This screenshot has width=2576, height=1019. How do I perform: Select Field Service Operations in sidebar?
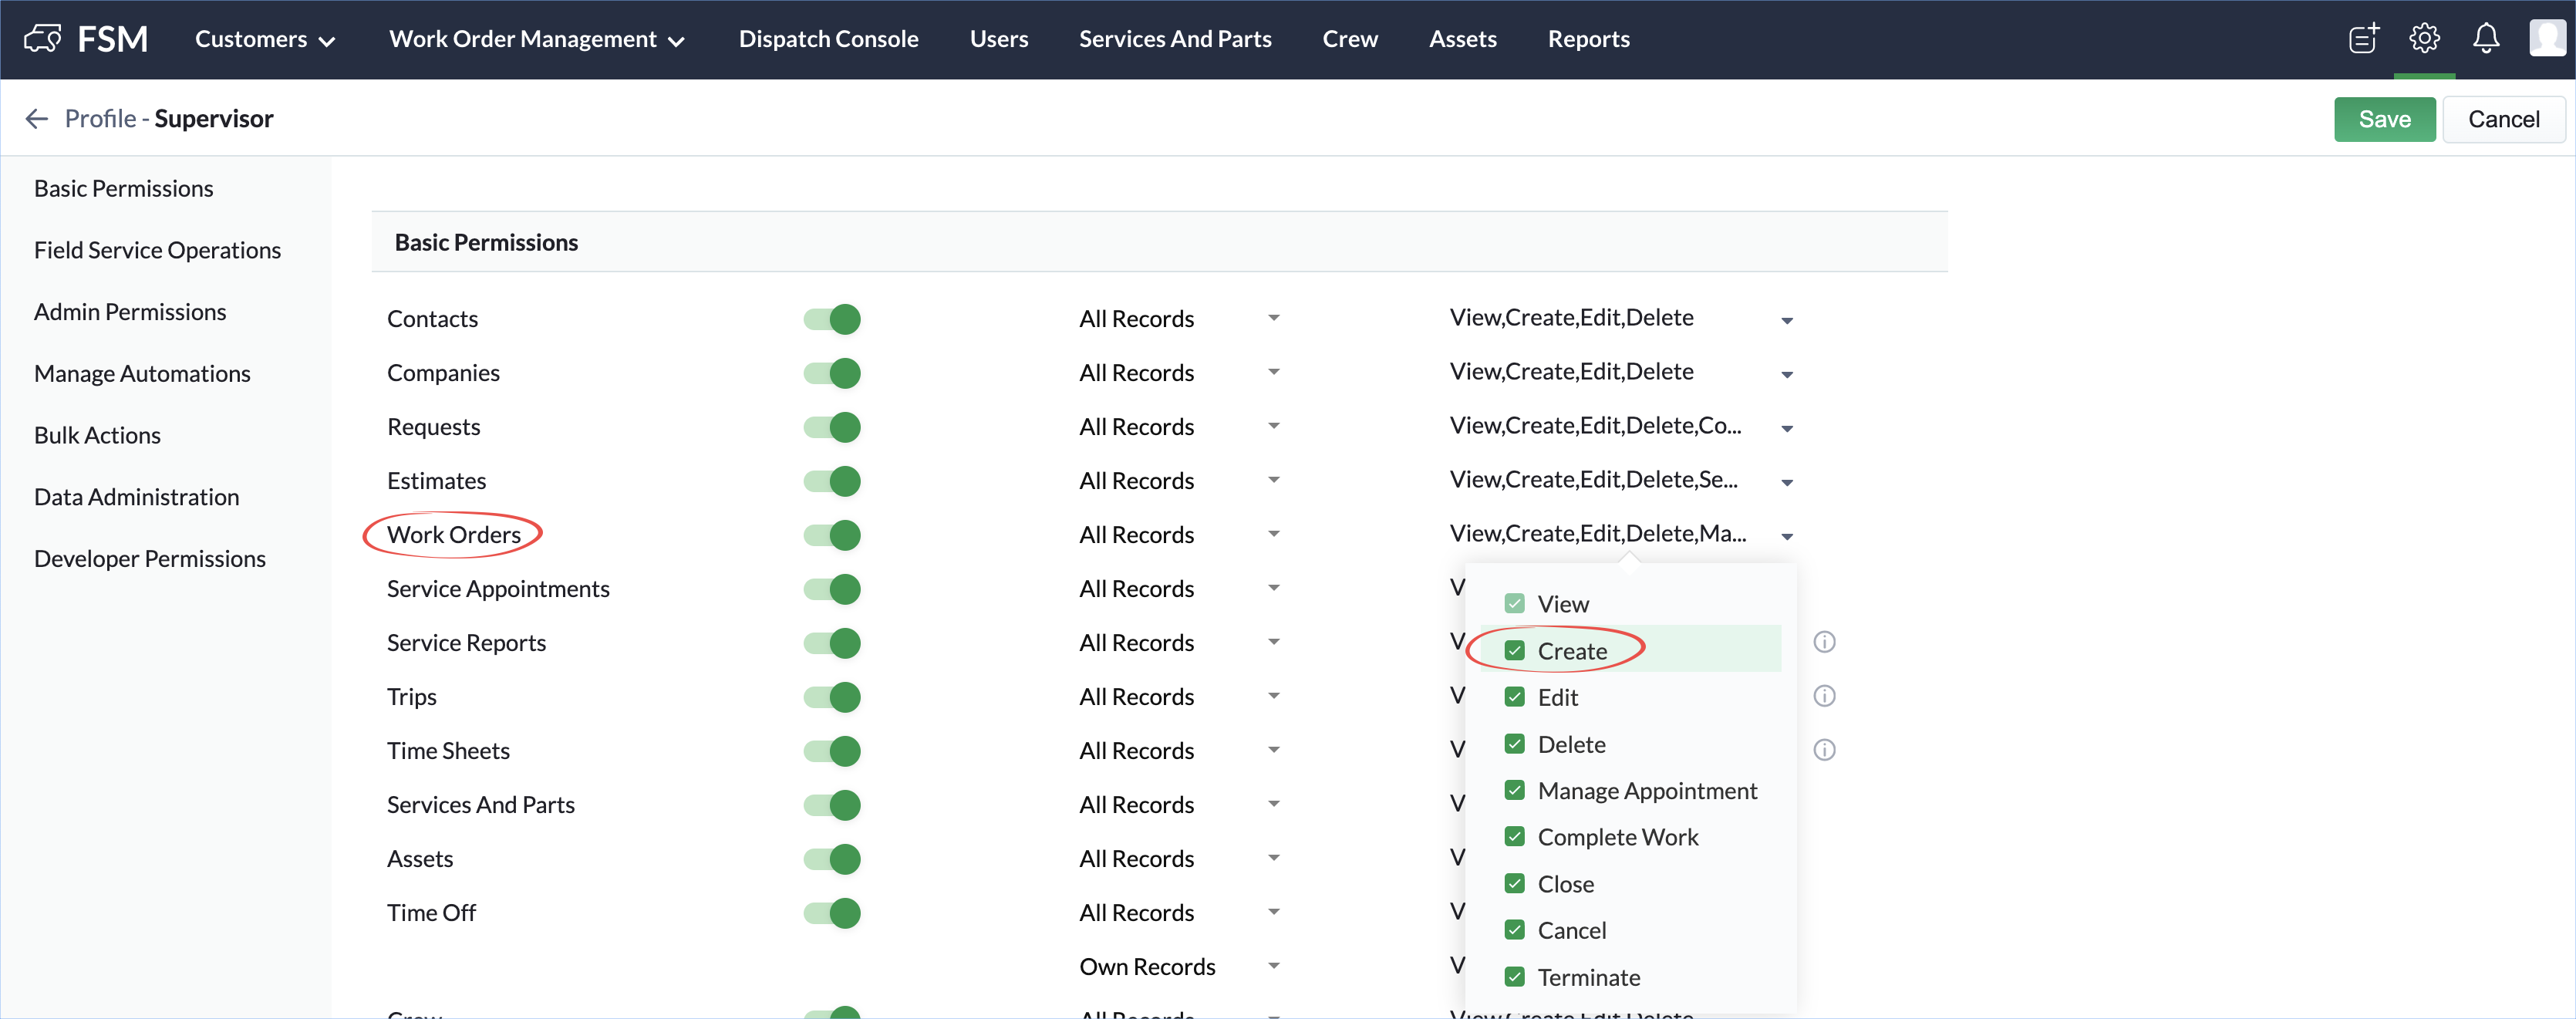(x=157, y=250)
